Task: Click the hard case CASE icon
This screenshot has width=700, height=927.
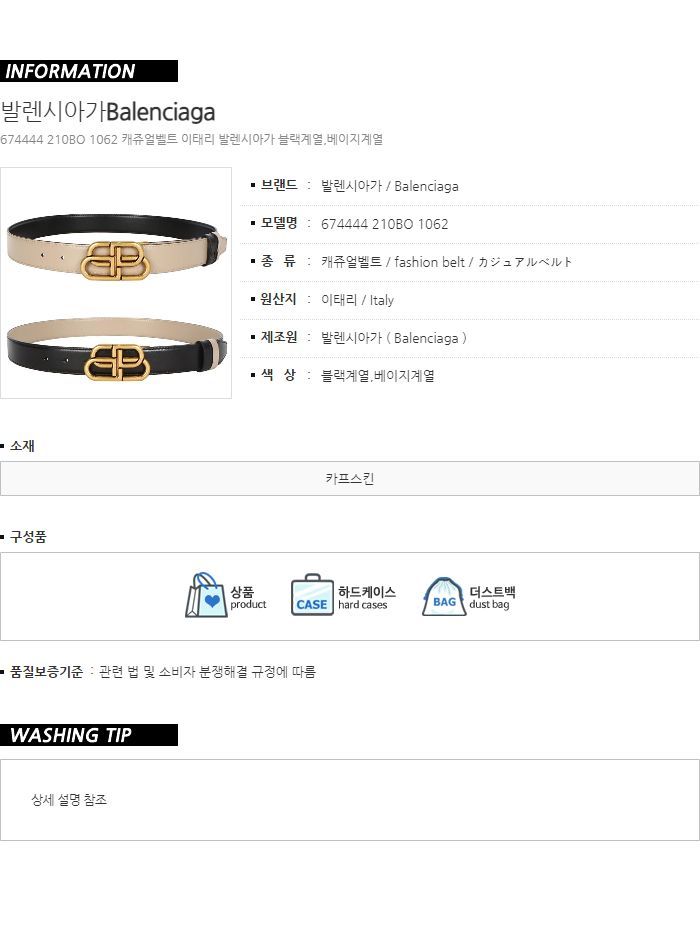Action: pyautogui.click(x=312, y=595)
